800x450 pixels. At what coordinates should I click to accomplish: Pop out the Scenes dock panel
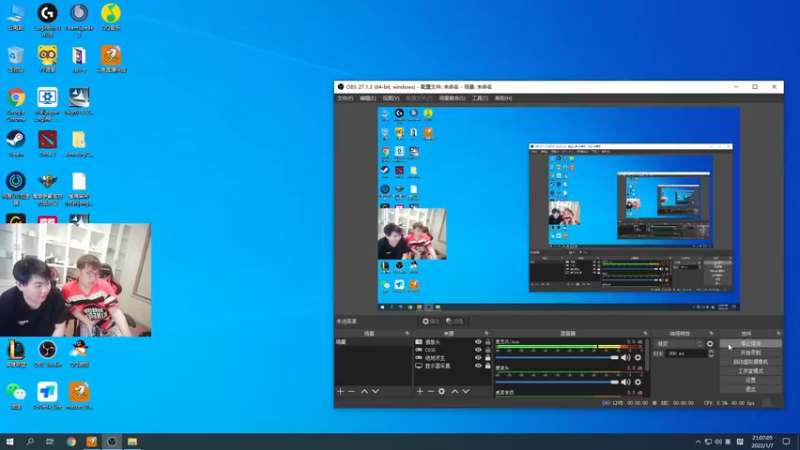(x=407, y=333)
